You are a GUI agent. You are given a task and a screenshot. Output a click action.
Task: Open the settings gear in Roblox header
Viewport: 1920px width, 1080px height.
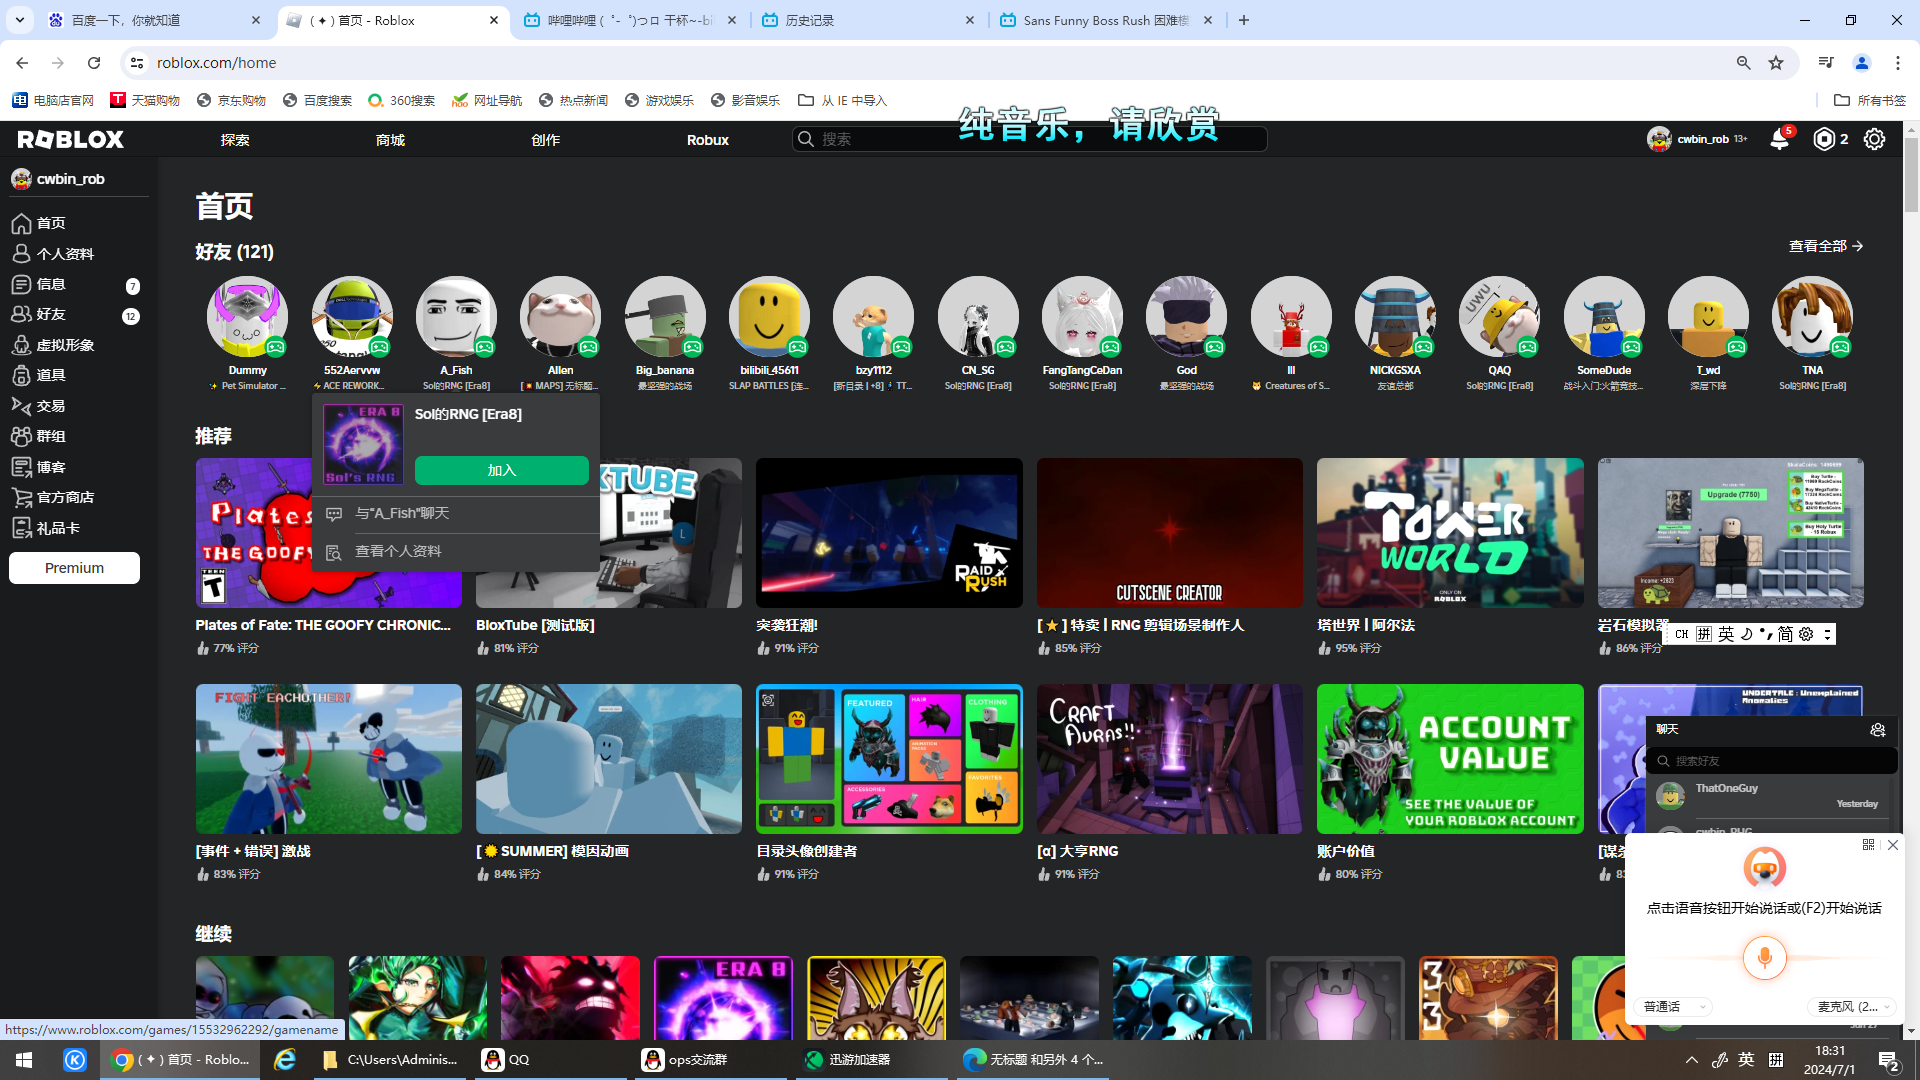(x=1874, y=139)
